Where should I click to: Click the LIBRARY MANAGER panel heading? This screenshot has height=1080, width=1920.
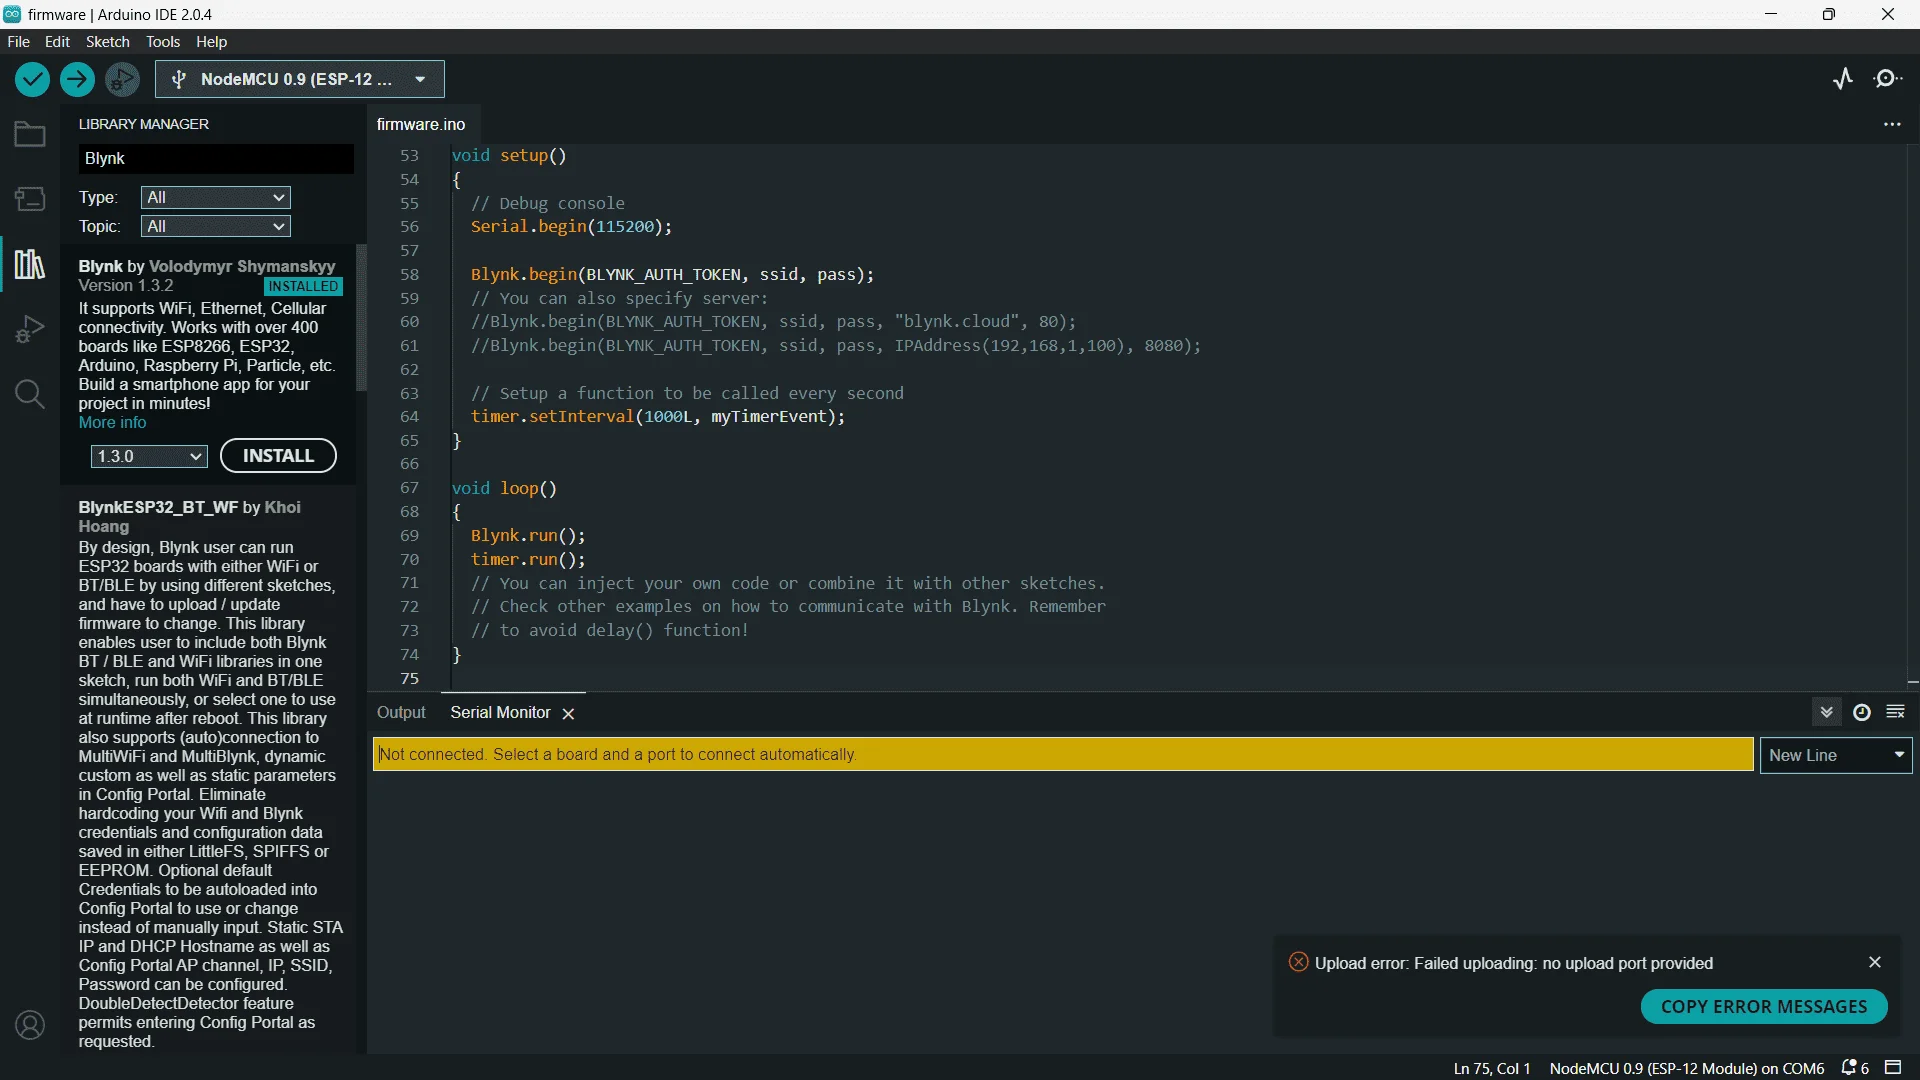pos(144,124)
